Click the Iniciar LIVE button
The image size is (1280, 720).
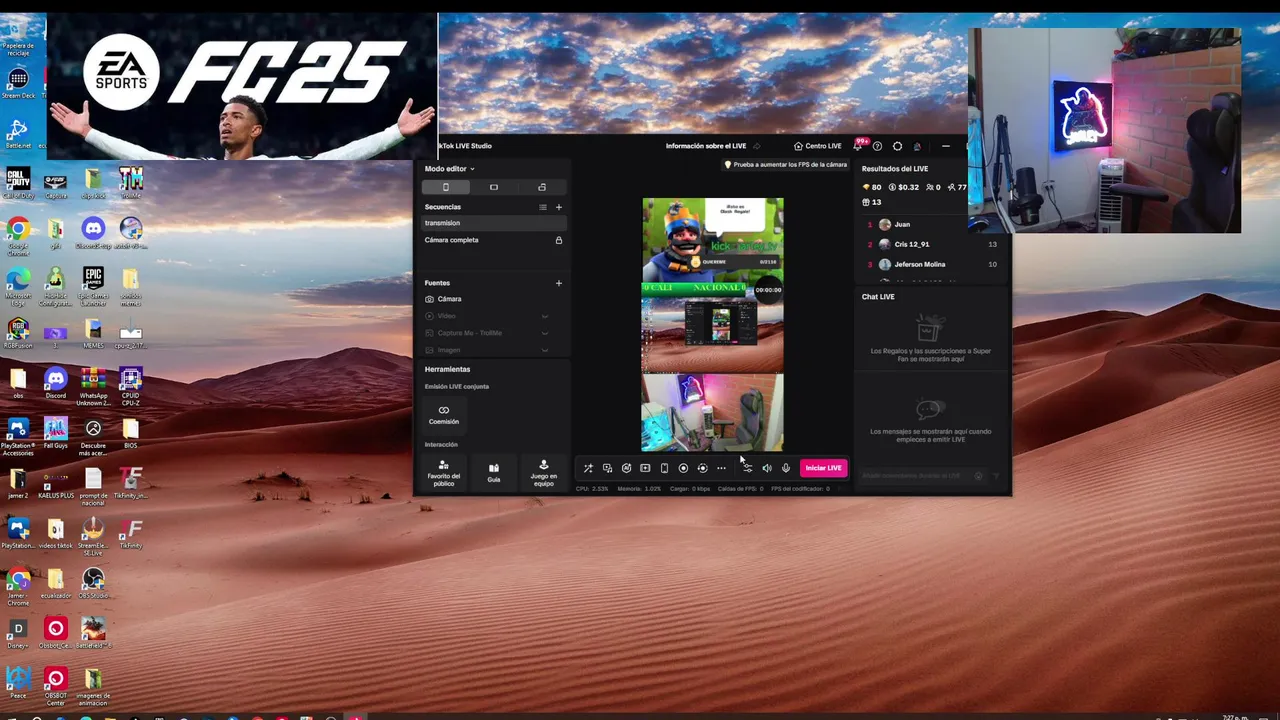pos(824,468)
